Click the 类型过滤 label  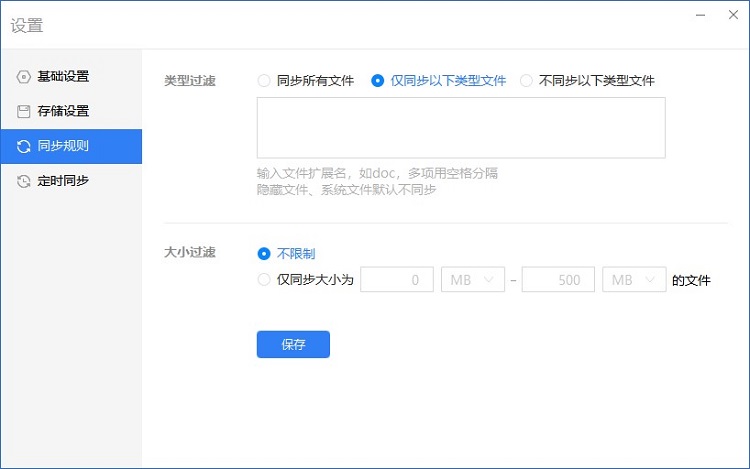pos(190,81)
